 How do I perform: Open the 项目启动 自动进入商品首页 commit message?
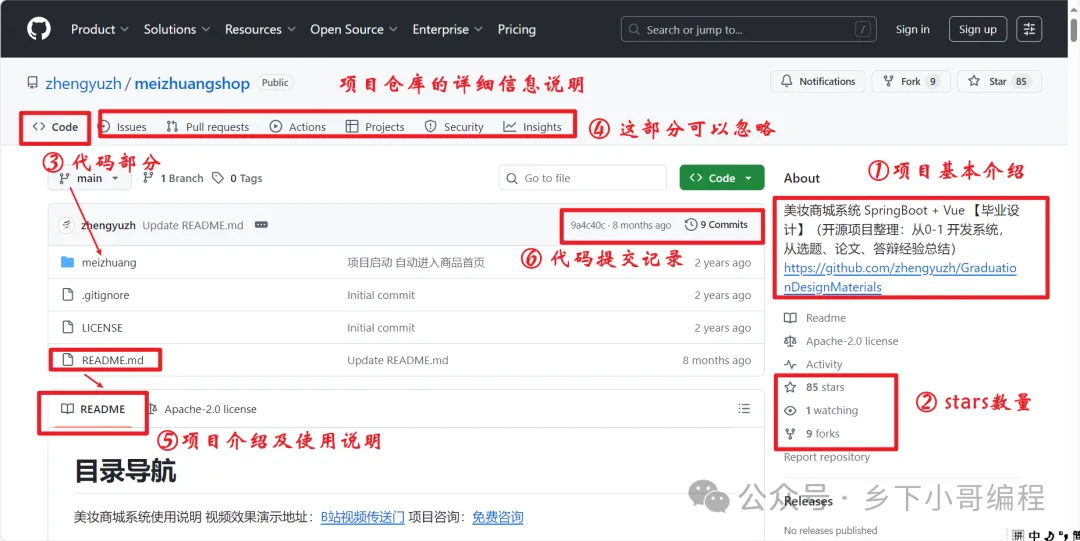tap(416, 263)
